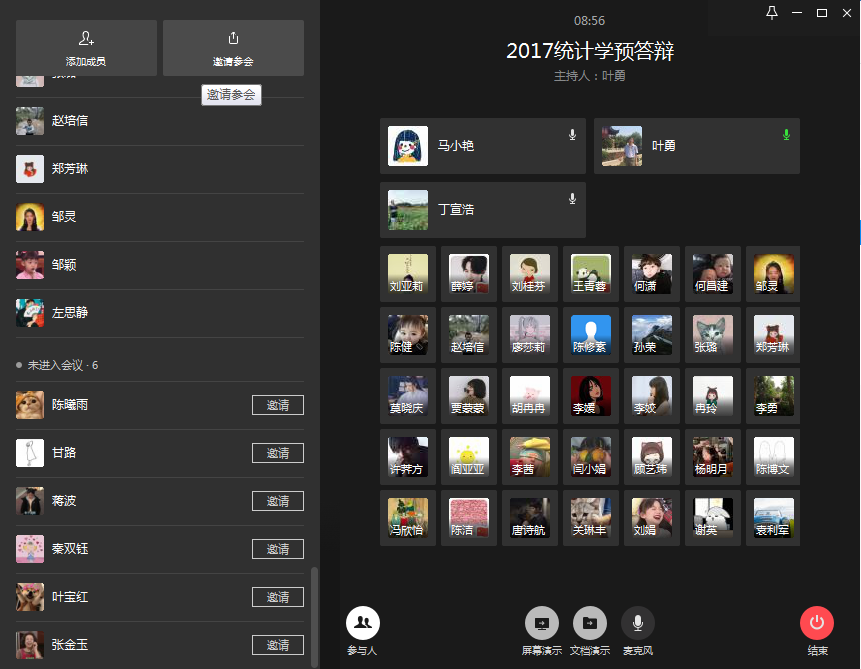
Task: Invite 张金玉 using the 邀请 button
Action: (x=277, y=645)
